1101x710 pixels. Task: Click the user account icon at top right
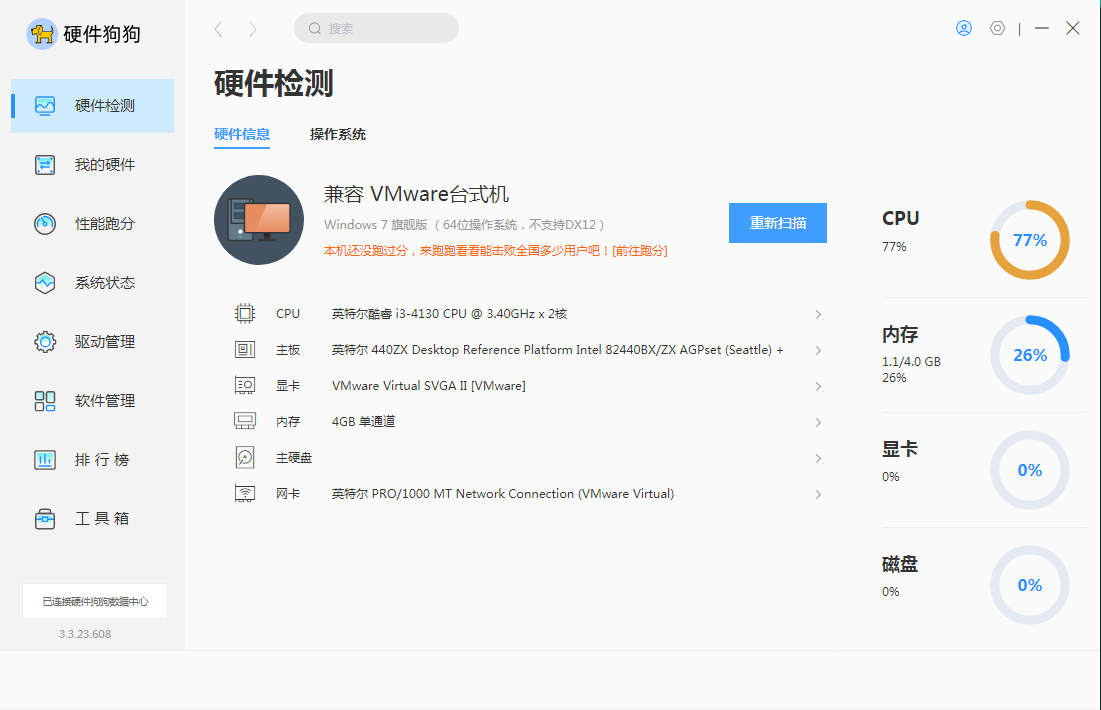tap(964, 28)
